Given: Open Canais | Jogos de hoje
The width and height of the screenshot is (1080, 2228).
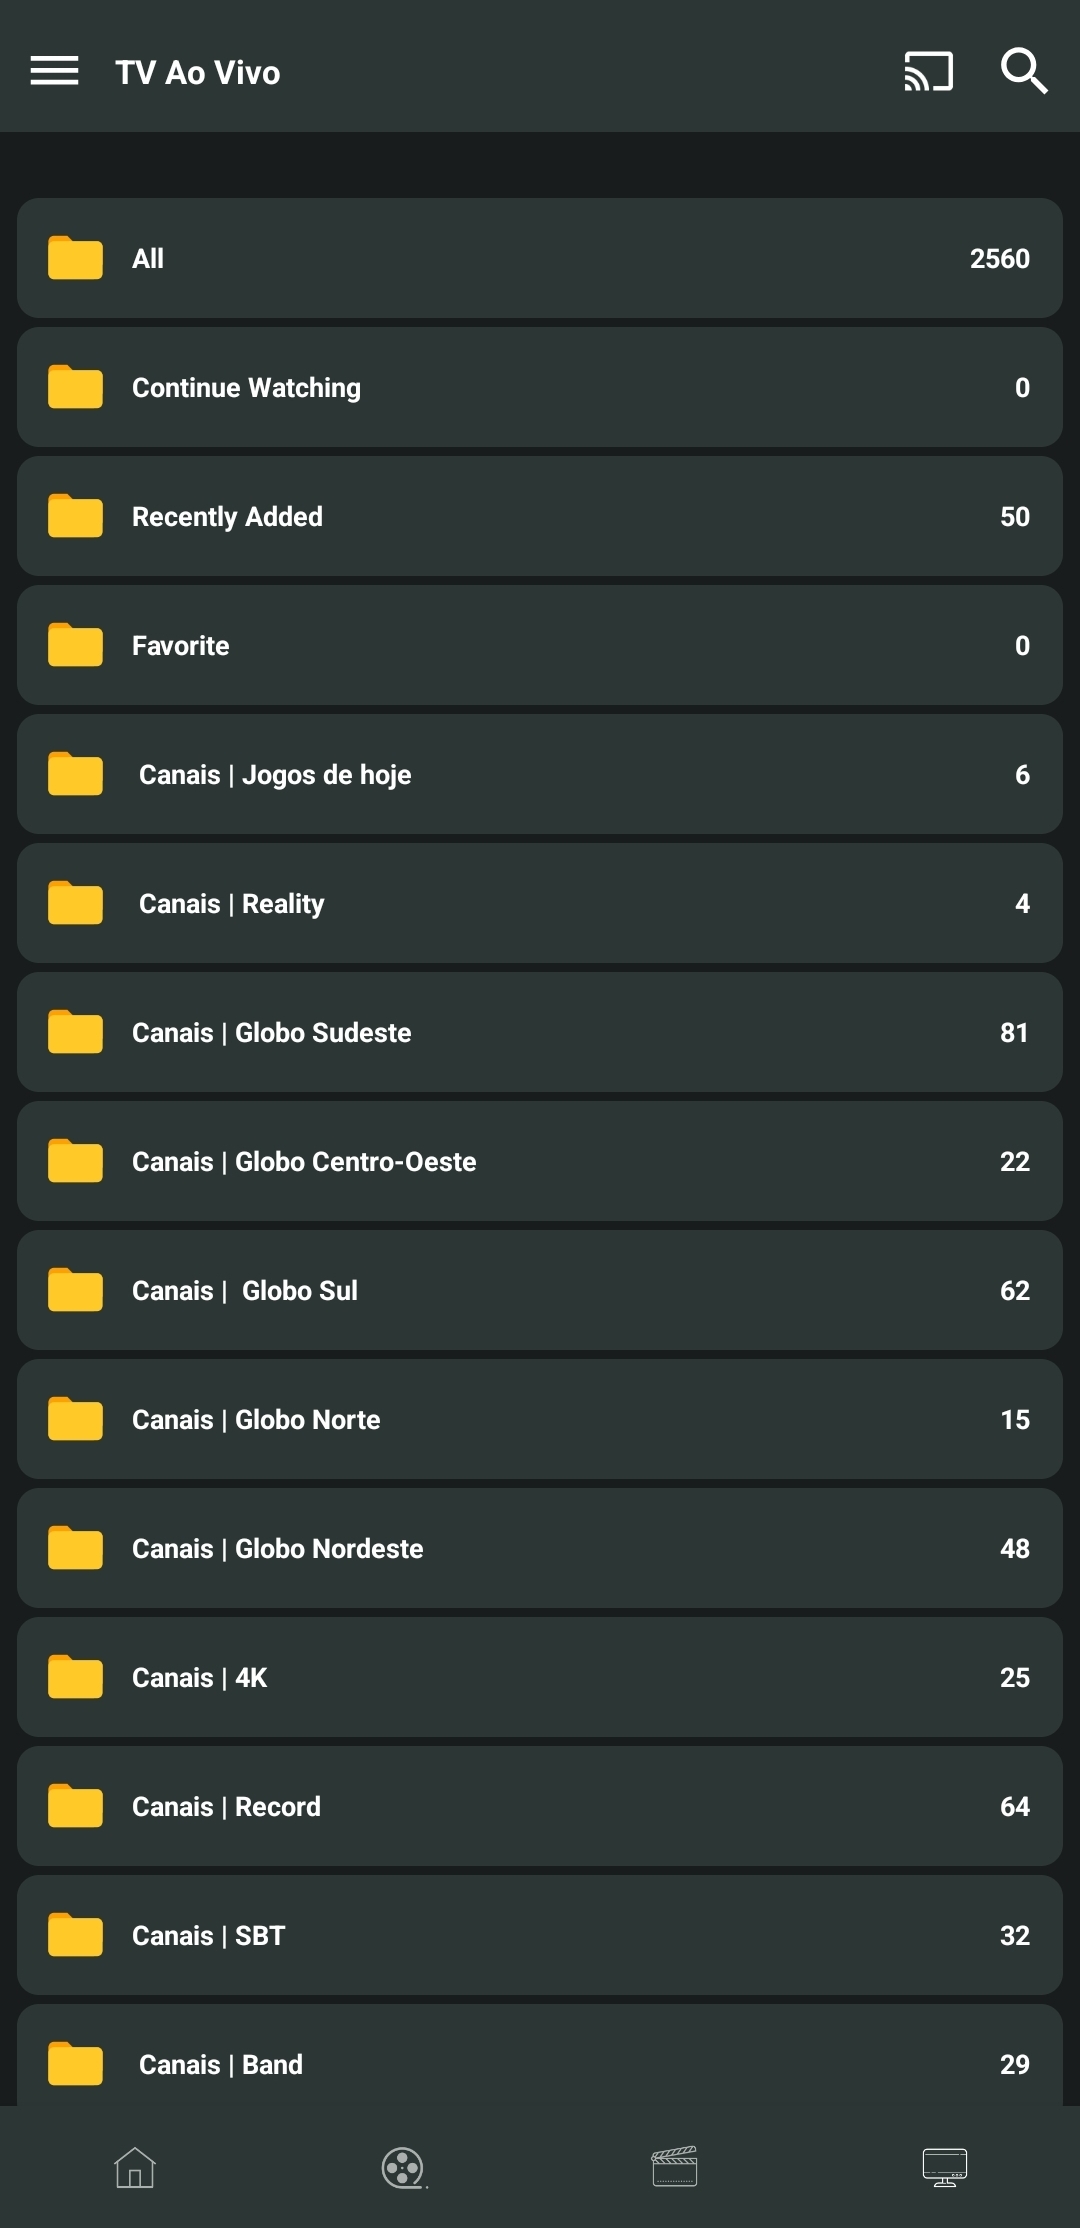Looking at the screenshot, I should [540, 774].
